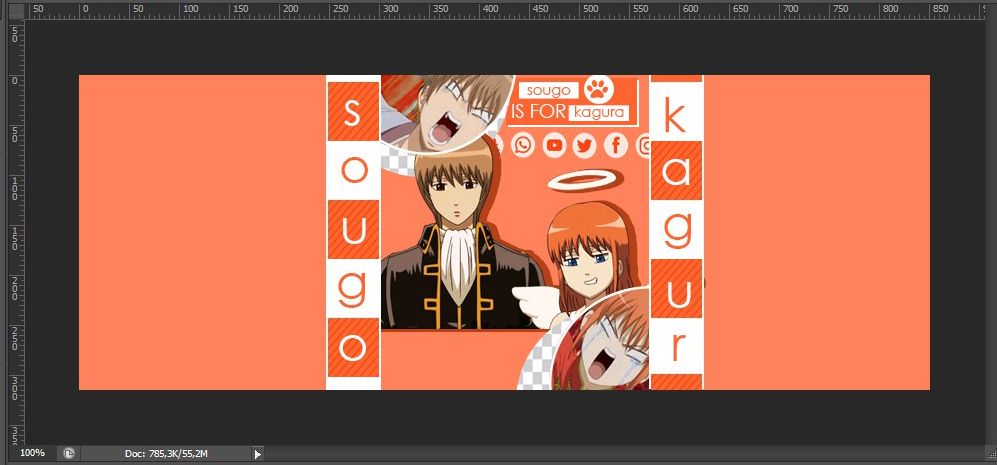Click the letter 'k' tile in right column
997x465 pixels.
coord(676,113)
